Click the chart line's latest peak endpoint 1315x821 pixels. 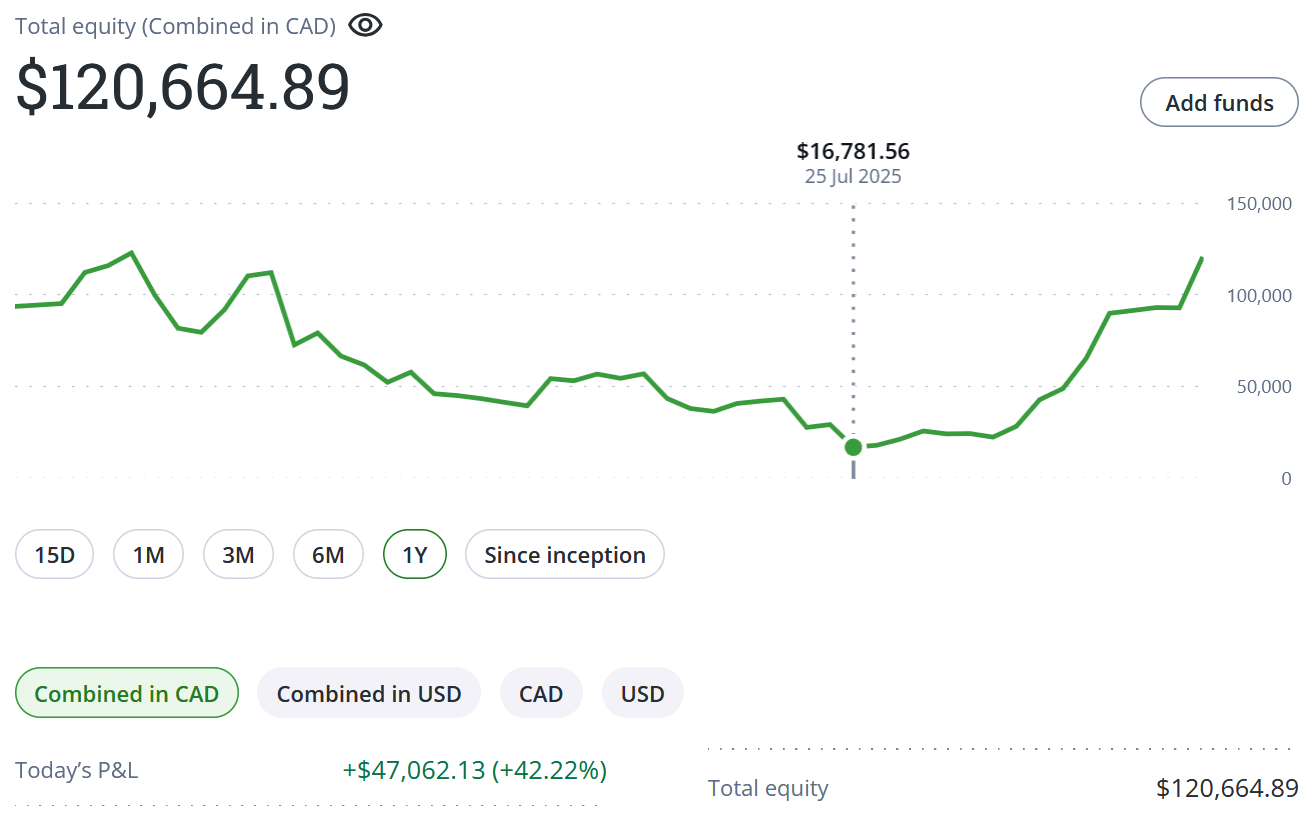click(1201, 258)
